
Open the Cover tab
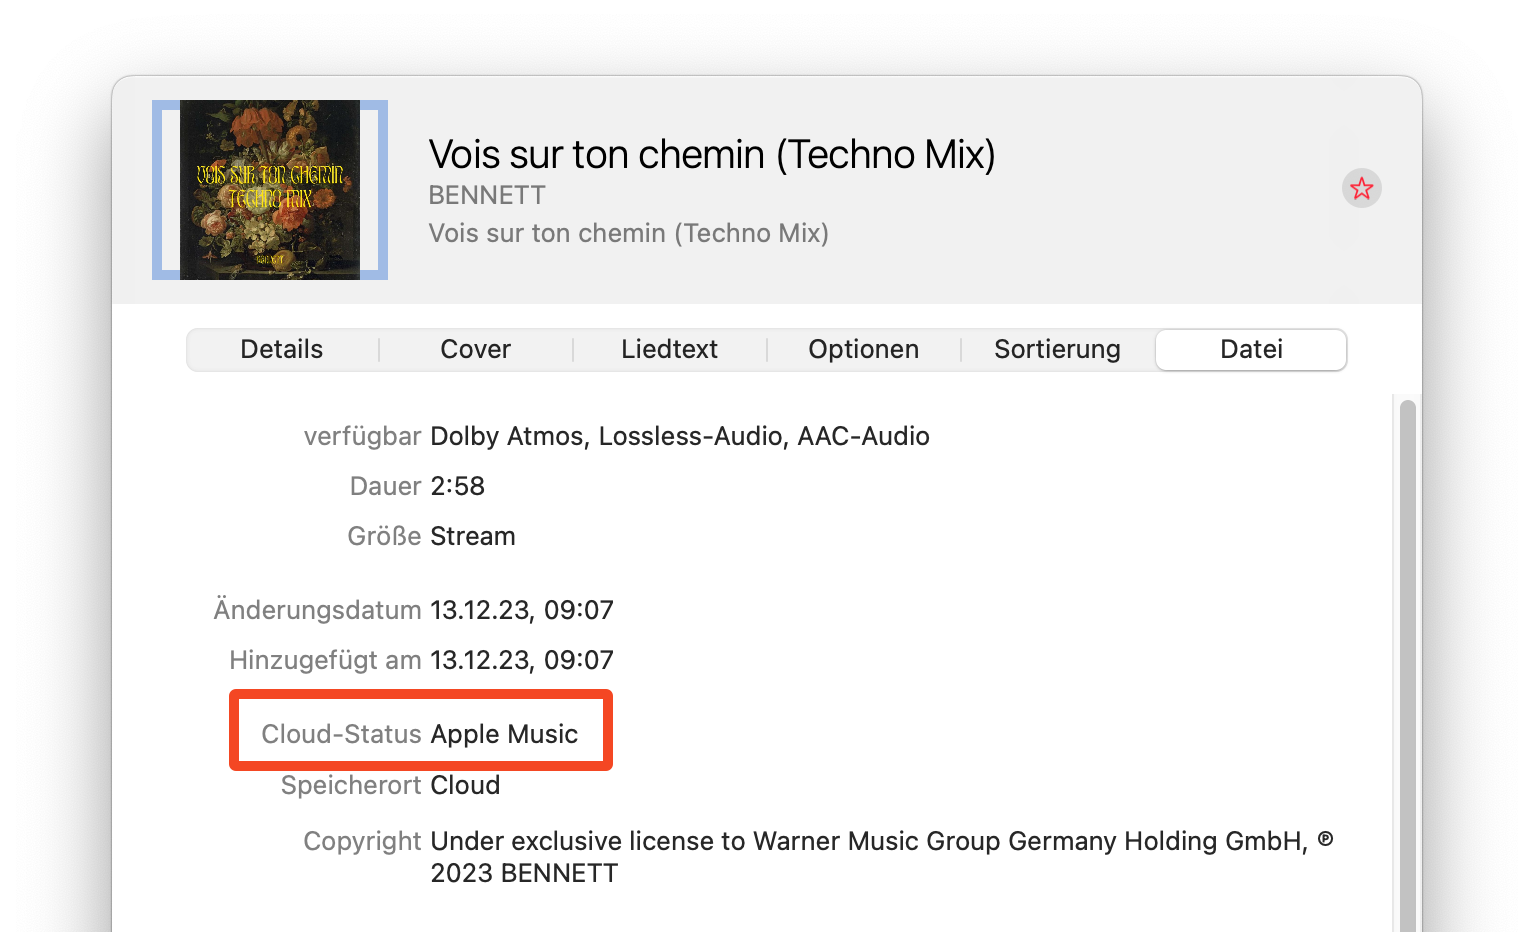click(x=475, y=349)
